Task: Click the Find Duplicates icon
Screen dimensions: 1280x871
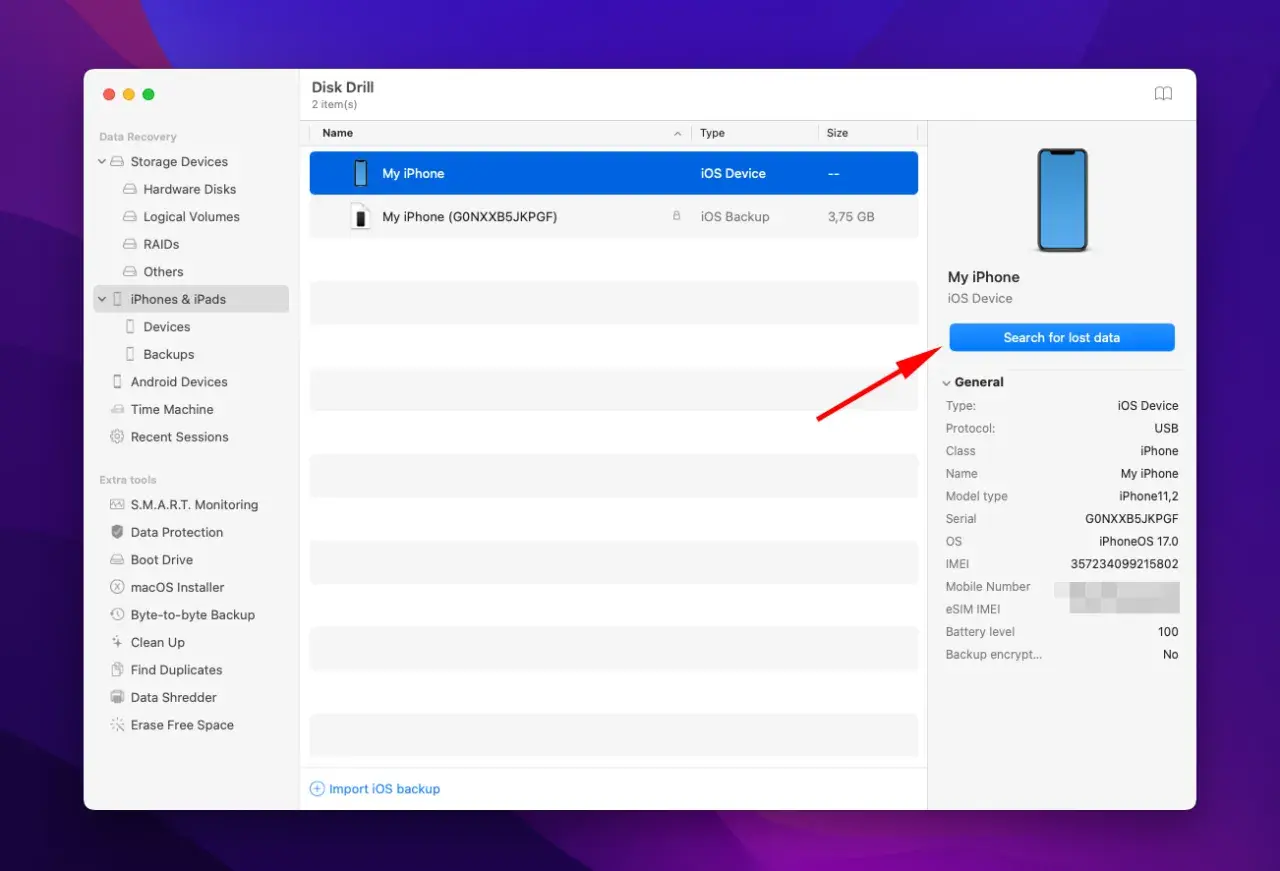Action: coord(117,670)
